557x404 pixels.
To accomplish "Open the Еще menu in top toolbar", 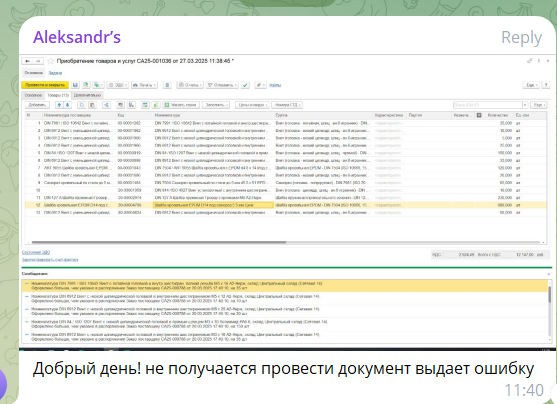I will (x=531, y=85).
